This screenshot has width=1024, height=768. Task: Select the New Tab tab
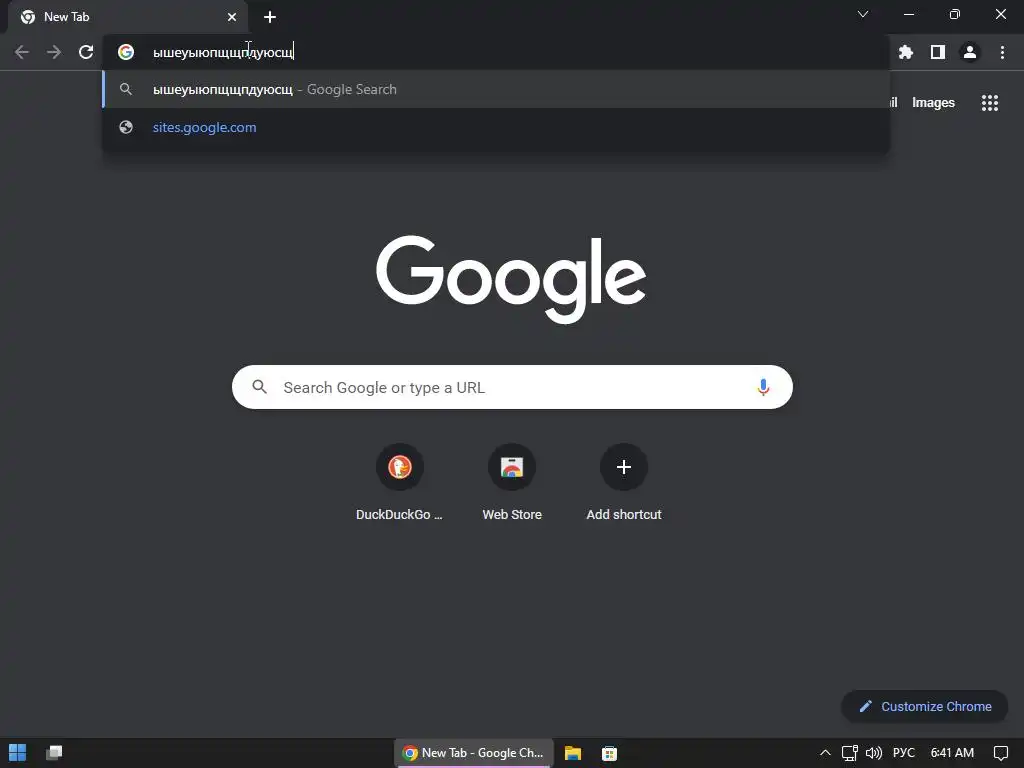[x=128, y=17]
